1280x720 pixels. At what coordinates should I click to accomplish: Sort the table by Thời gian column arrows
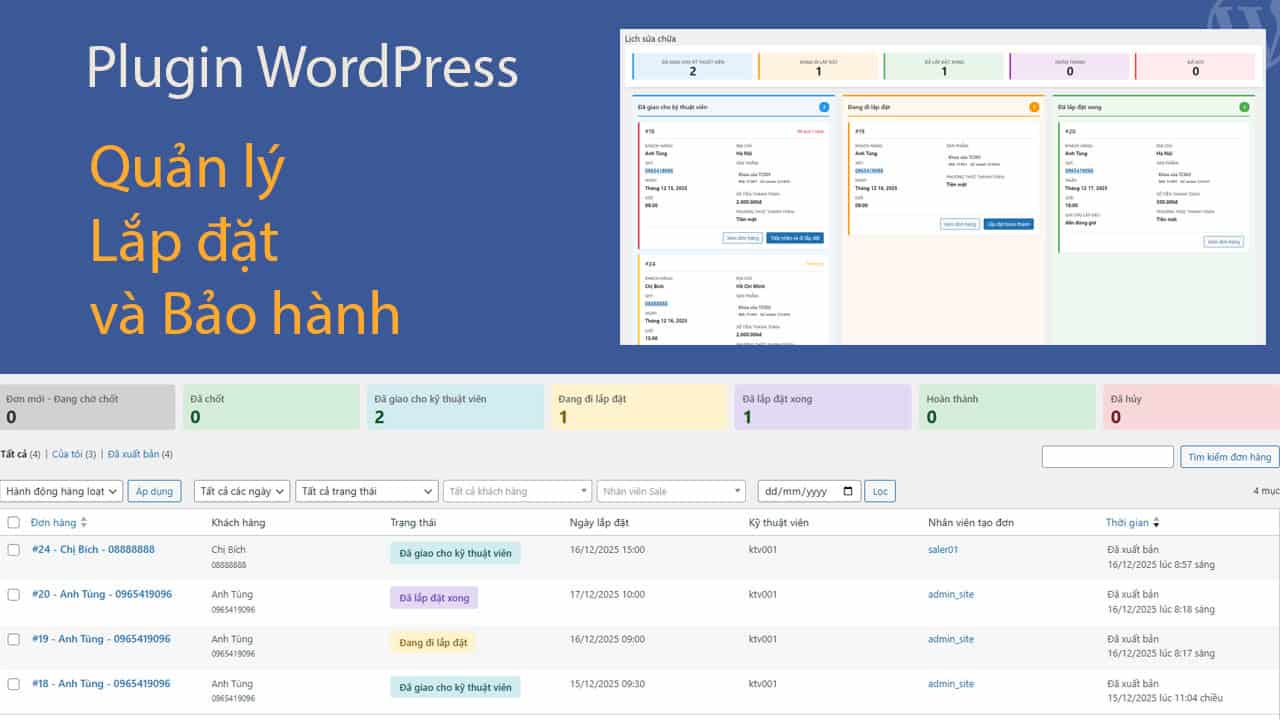(x=1158, y=522)
